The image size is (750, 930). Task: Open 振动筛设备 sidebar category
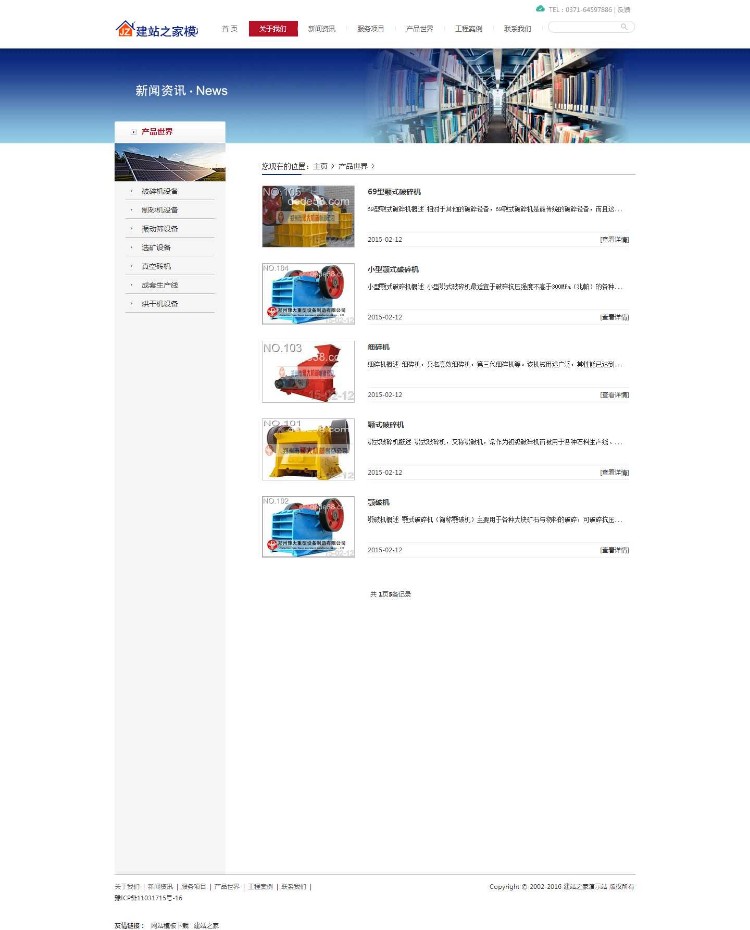pos(159,228)
